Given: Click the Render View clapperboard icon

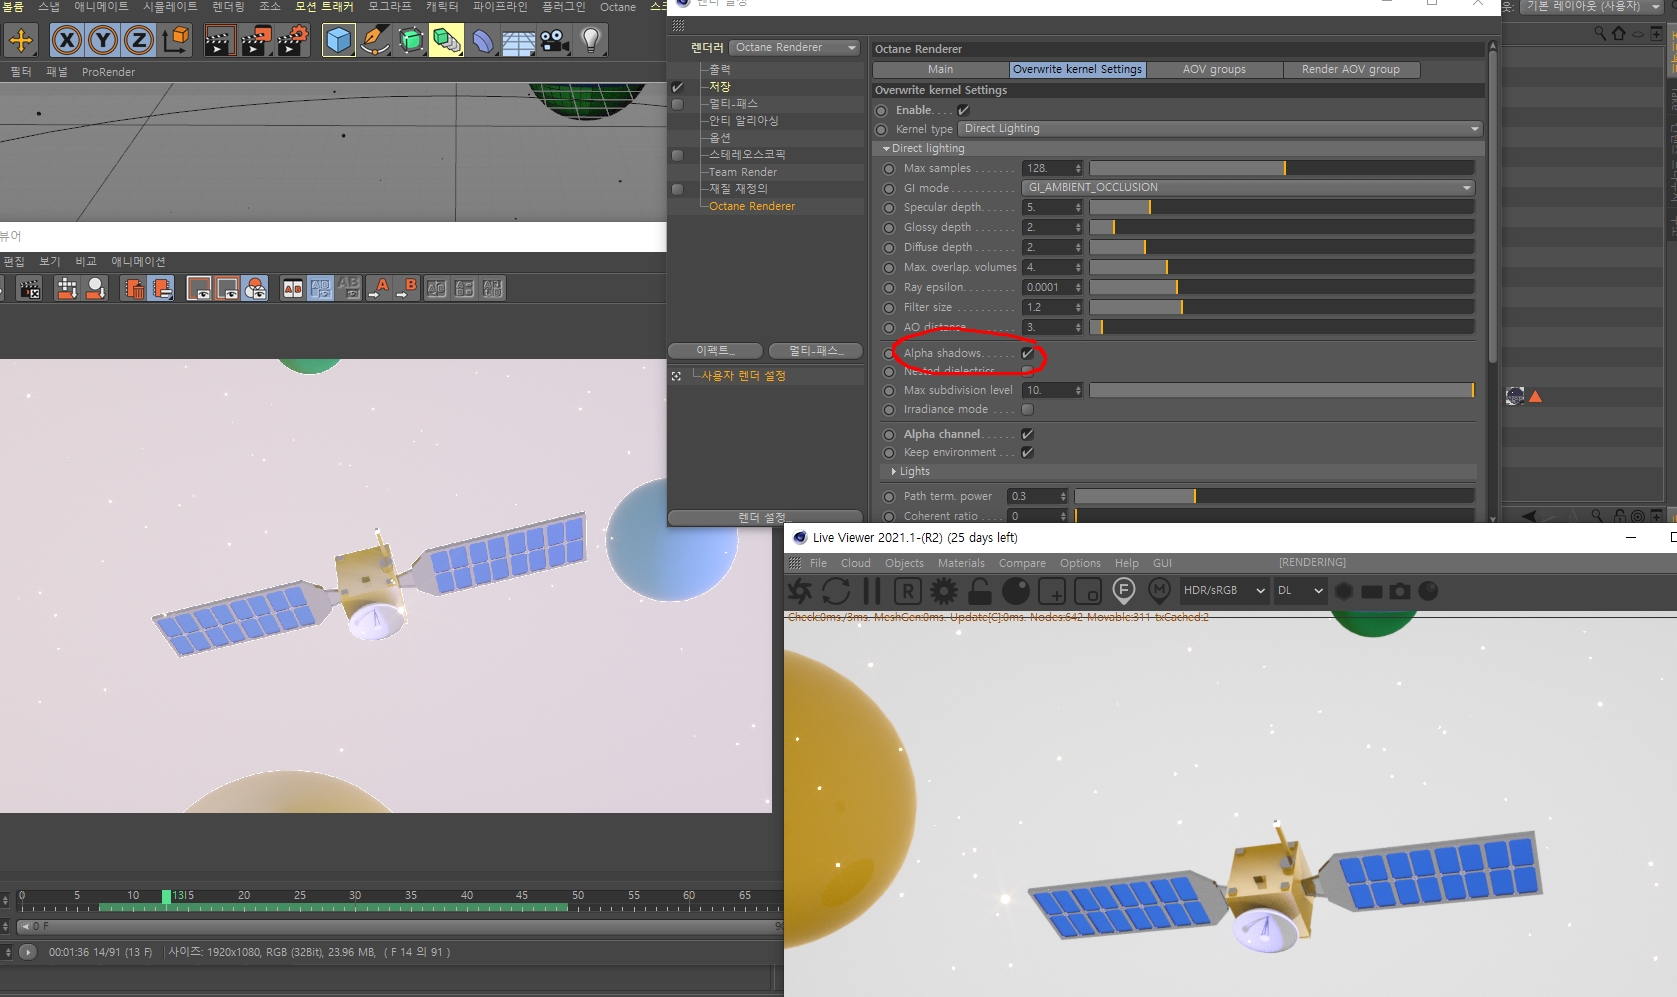Looking at the screenshot, I should pos(220,40).
